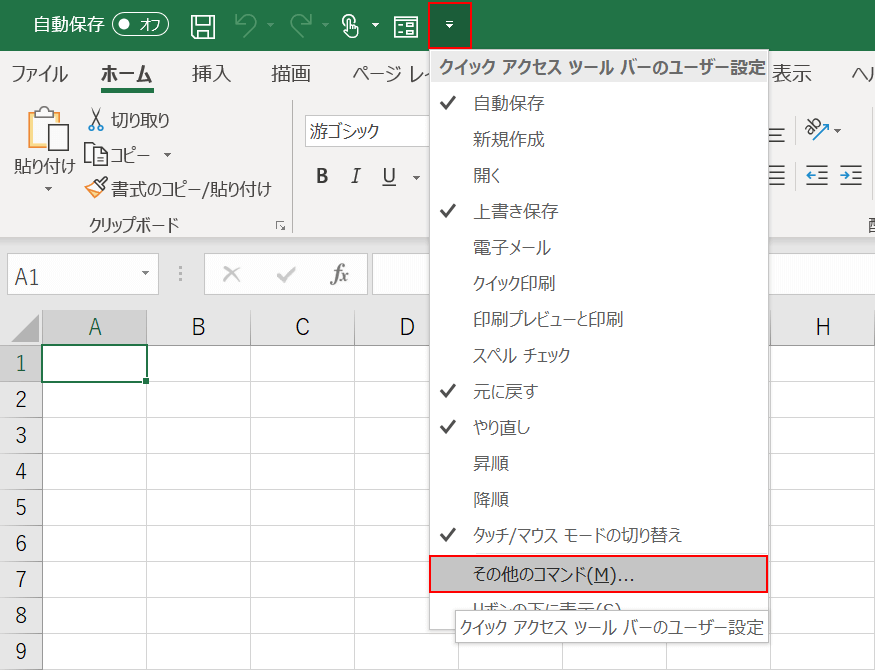The height and width of the screenshot is (670, 875).
Task: Click the Redo icon
Action: (299, 27)
